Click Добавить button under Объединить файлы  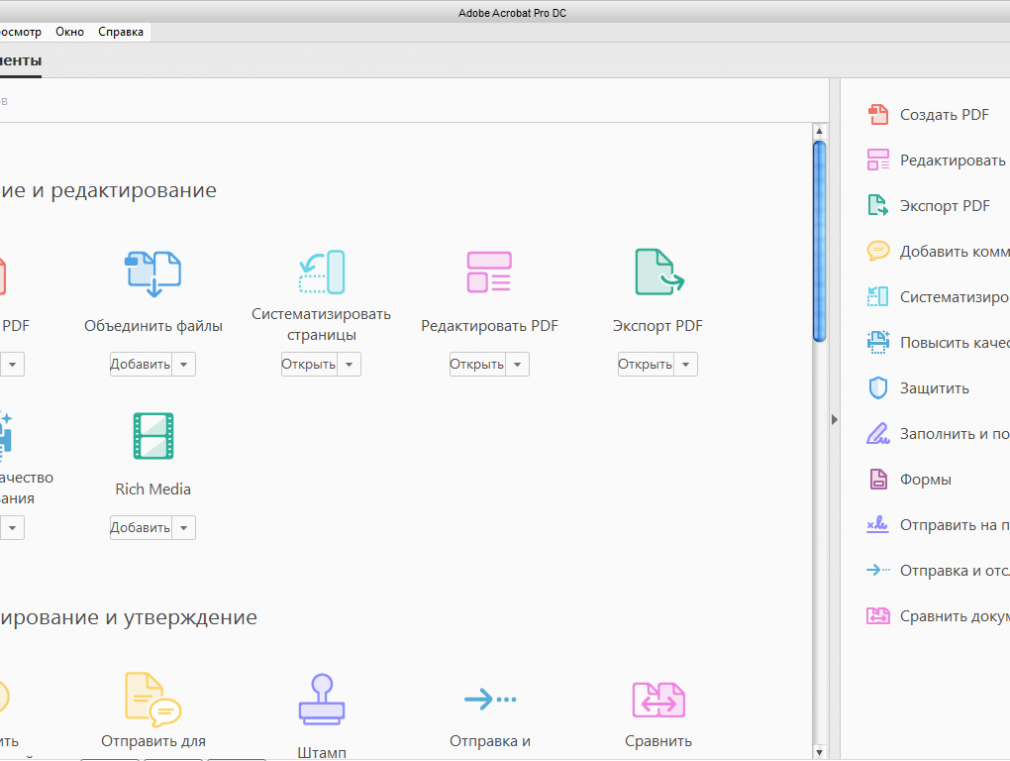point(140,365)
